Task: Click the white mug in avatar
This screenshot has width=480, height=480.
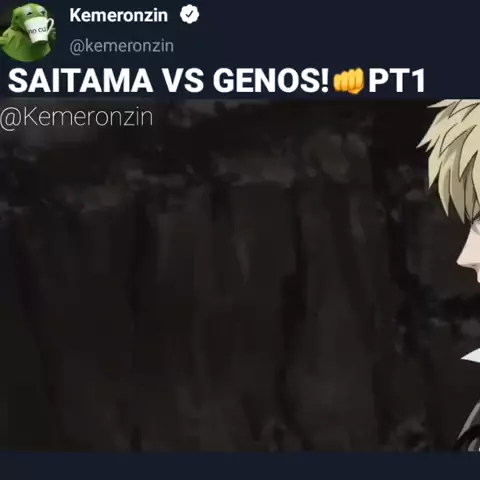Action: [40, 30]
